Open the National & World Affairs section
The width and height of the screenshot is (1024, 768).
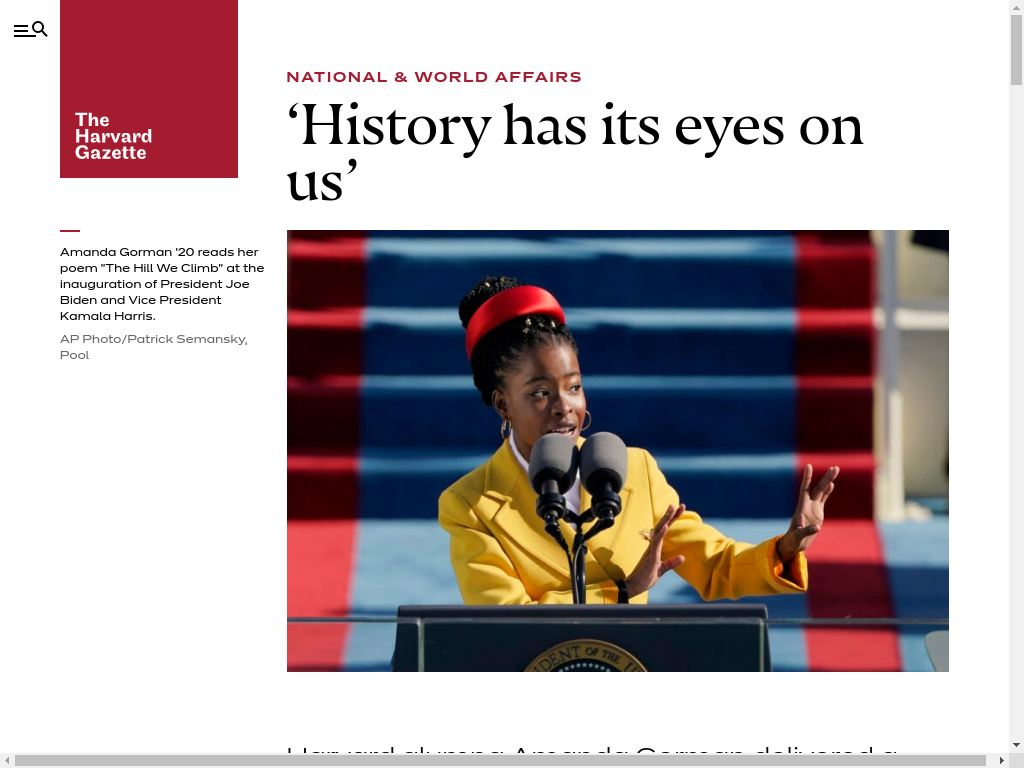(433, 77)
